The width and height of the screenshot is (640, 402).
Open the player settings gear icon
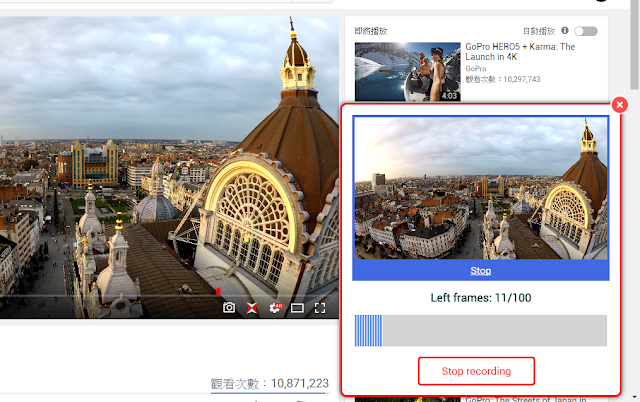point(276,308)
